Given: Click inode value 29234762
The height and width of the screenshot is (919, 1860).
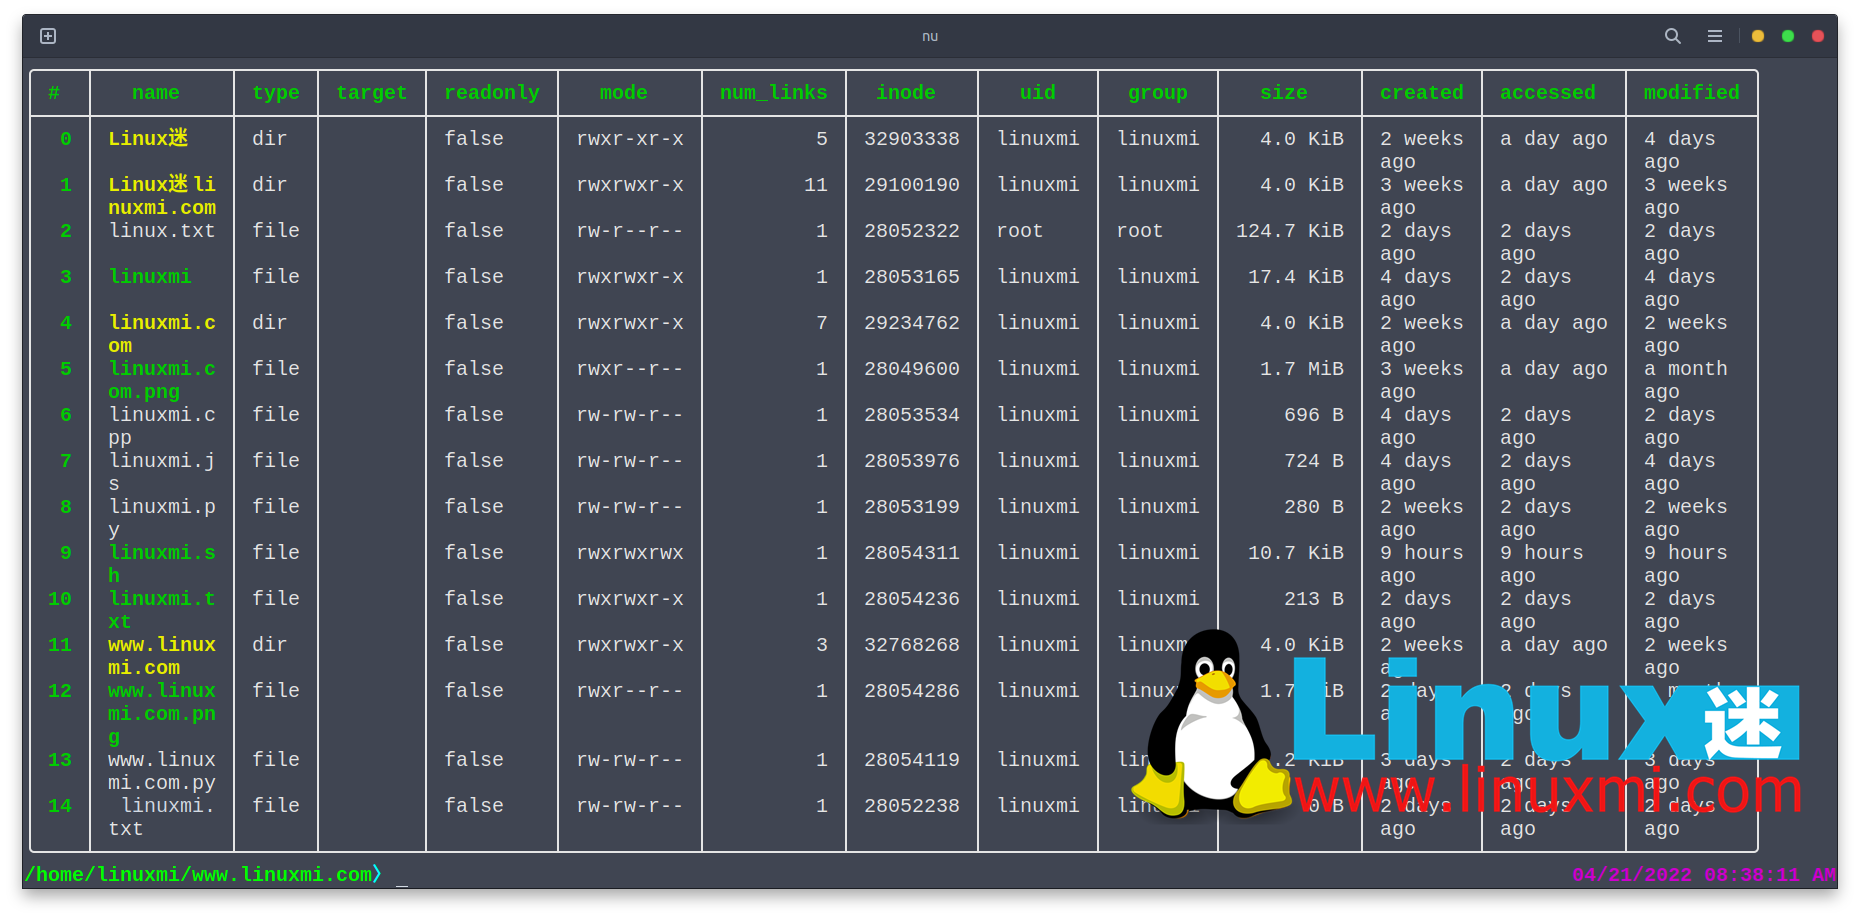Looking at the screenshot, I should [x=912, y=323].
